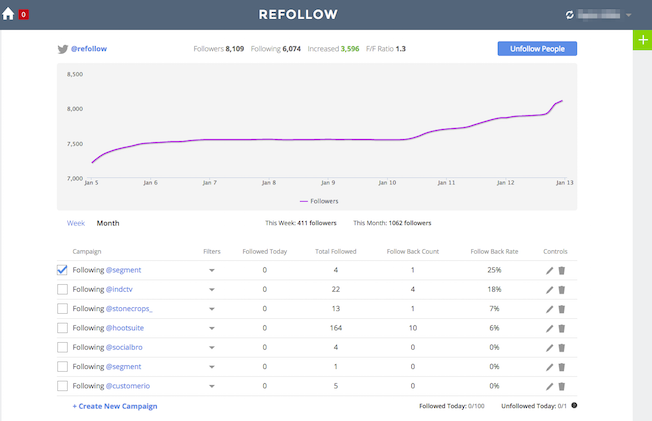Check the @socialbro campaign checkbox

coord(62,347)
